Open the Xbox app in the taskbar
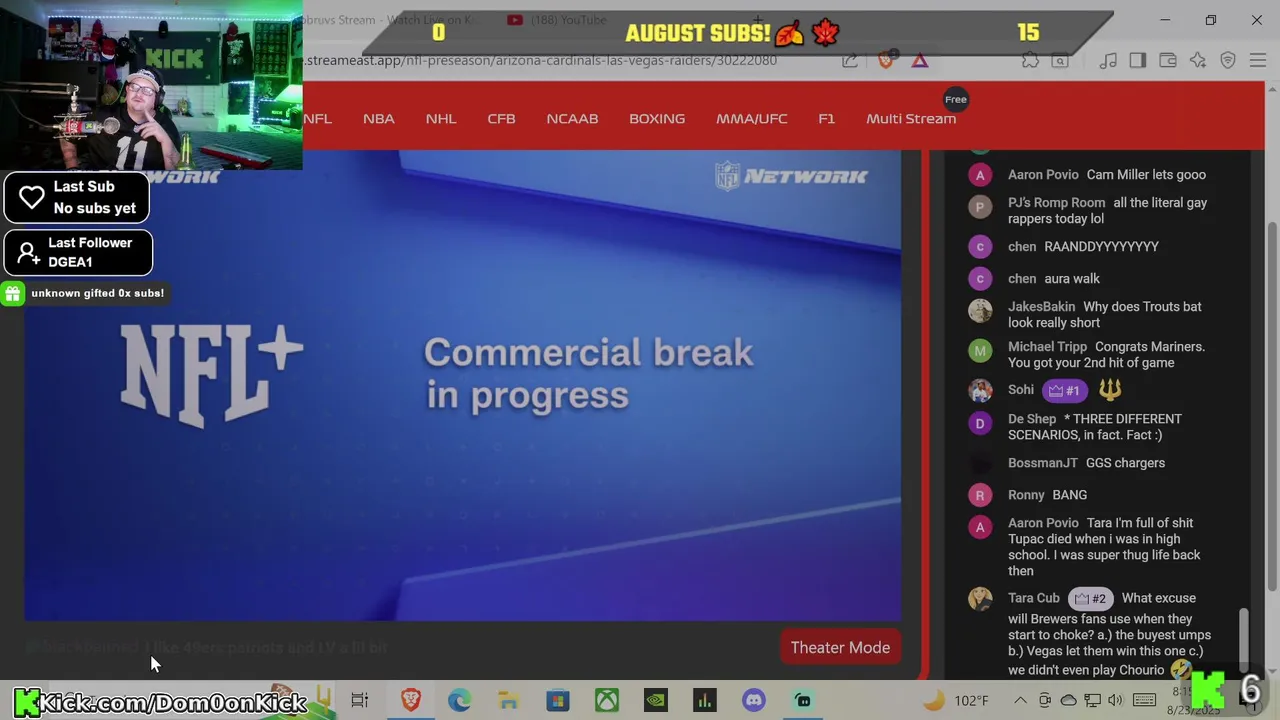 click(606, 700)
